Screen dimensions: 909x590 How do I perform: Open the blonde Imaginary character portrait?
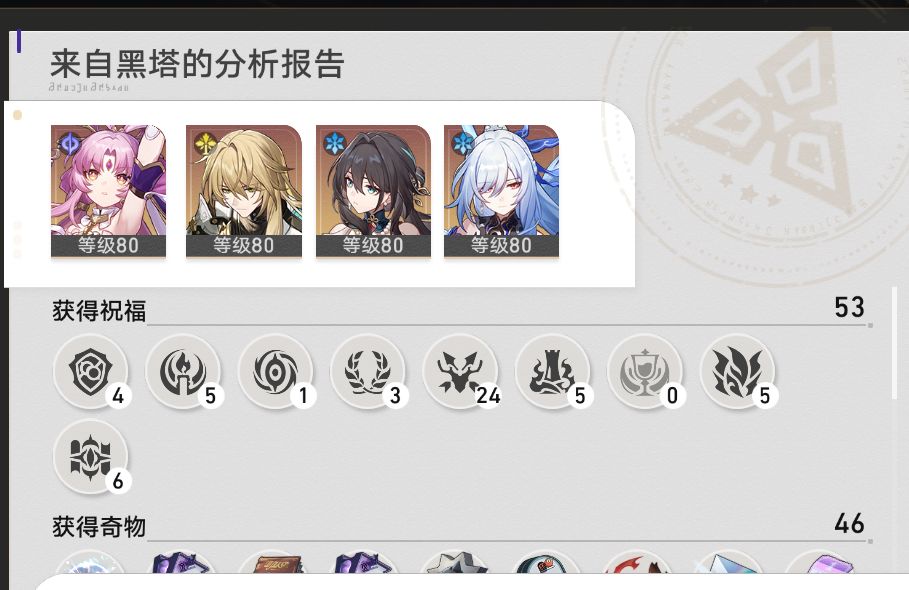(243, 191)
